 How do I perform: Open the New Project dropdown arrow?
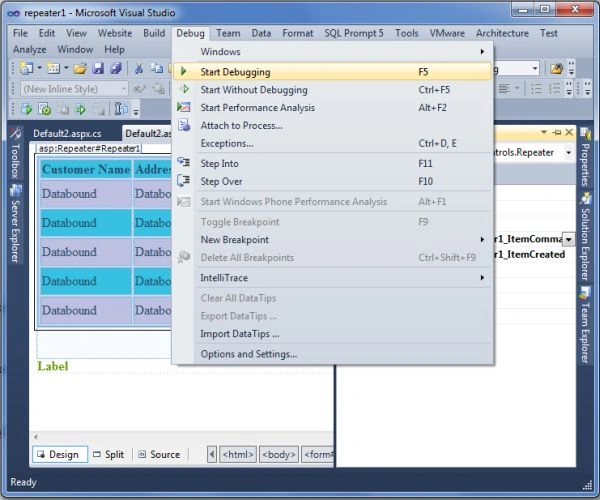tap(39, 68)
